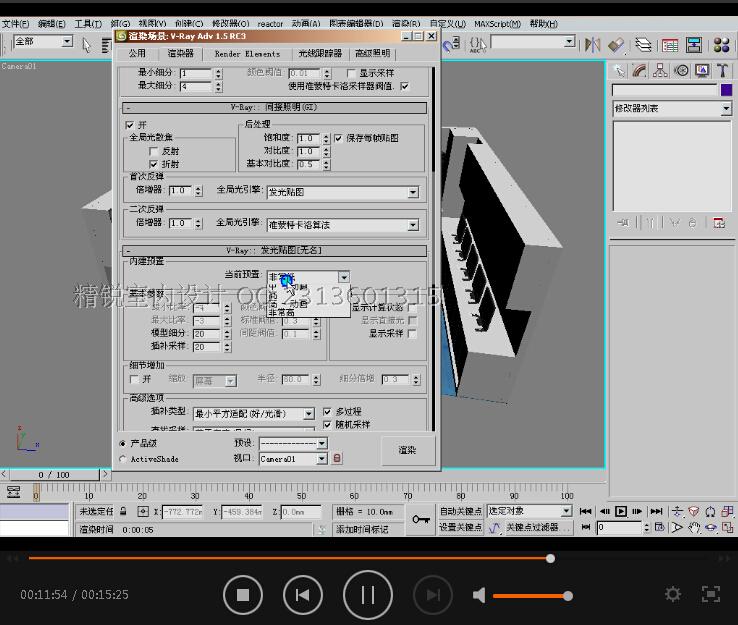This screenshot has width=738, height=625.
Task: Open the reactor menu
Action: 270,24
